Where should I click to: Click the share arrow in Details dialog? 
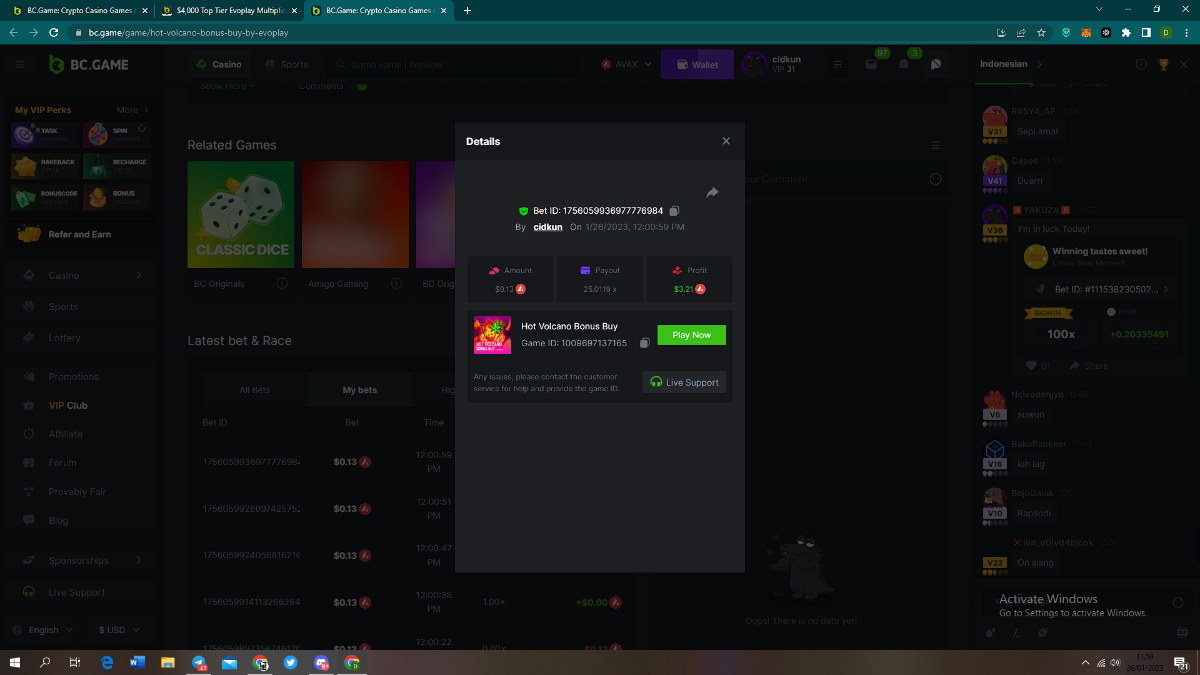coord(712,192)
